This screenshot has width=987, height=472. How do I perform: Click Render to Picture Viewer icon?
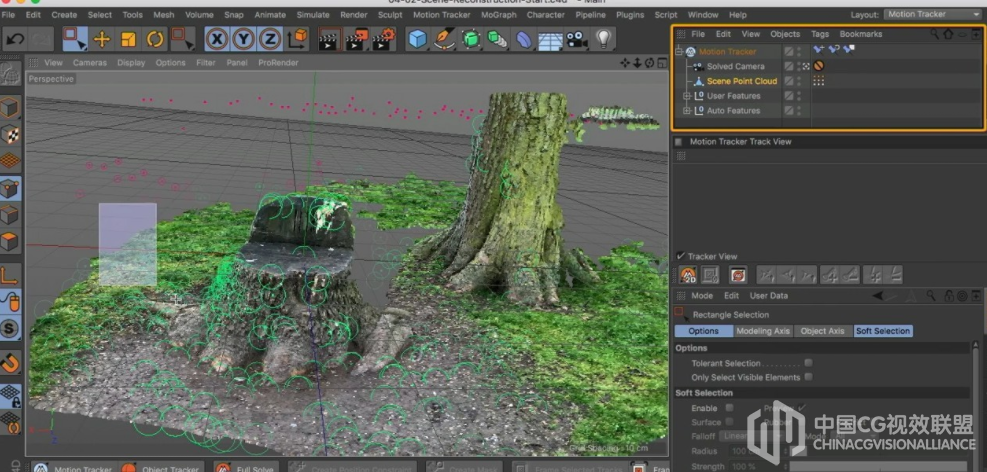coord(356,40)
